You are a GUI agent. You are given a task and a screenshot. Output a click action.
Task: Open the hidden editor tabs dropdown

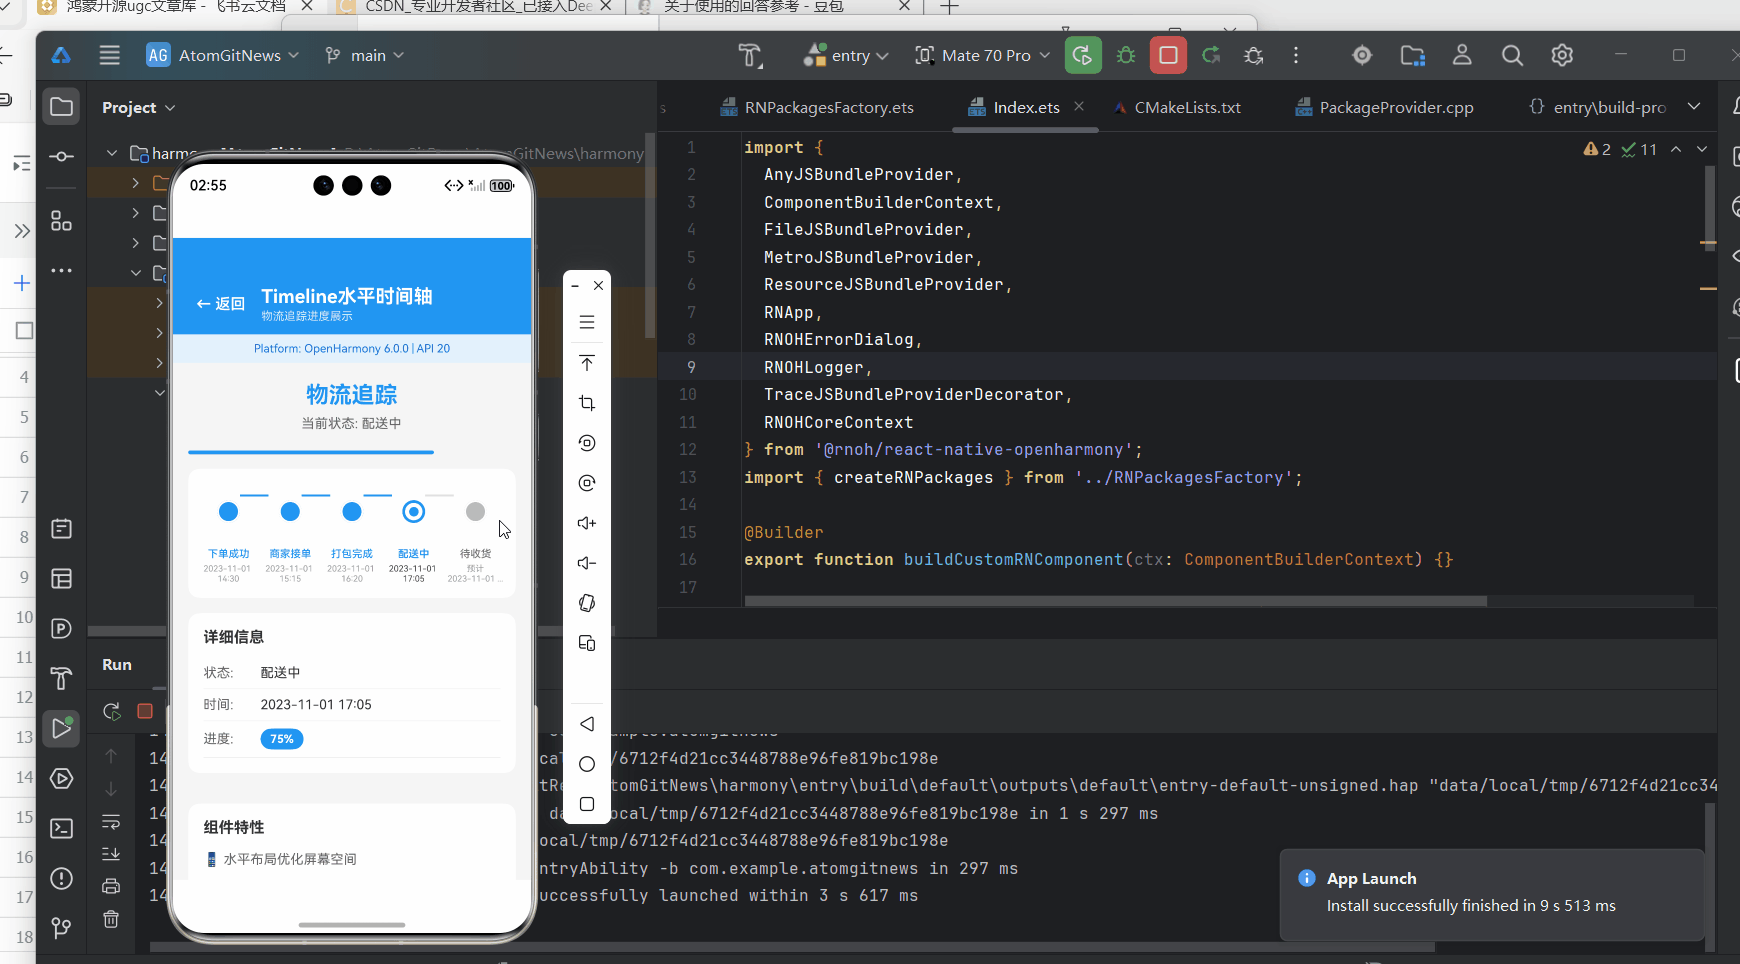pos(1694,106)
